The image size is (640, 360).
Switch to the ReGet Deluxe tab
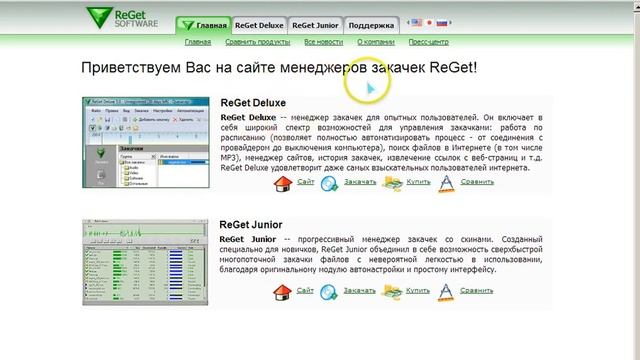(259, 25)
